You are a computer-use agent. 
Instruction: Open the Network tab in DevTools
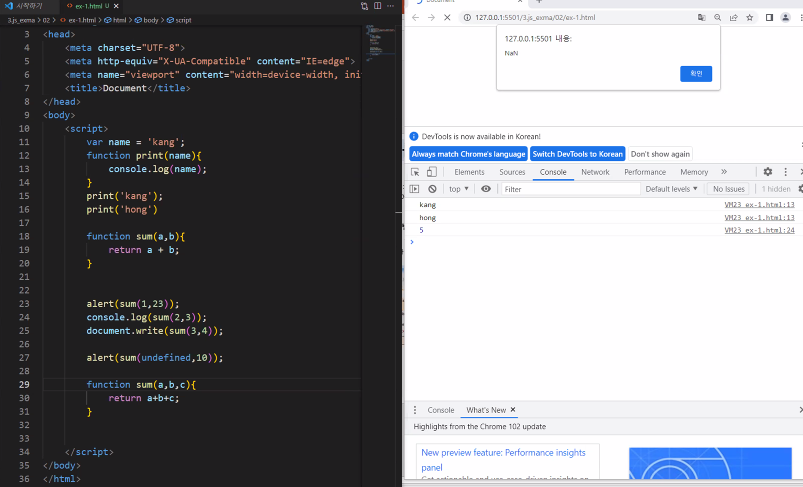click(x=595, y=172)
